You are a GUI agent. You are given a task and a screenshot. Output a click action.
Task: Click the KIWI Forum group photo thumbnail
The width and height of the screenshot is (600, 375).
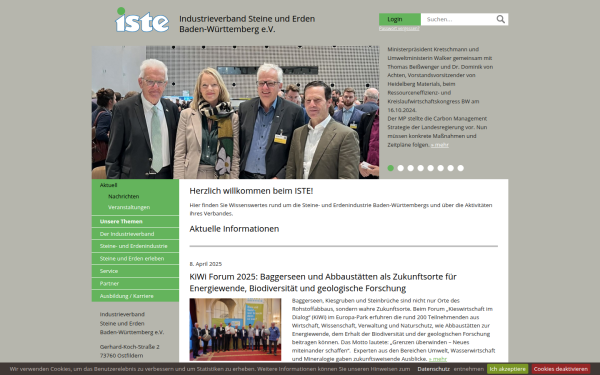[235, 329]
